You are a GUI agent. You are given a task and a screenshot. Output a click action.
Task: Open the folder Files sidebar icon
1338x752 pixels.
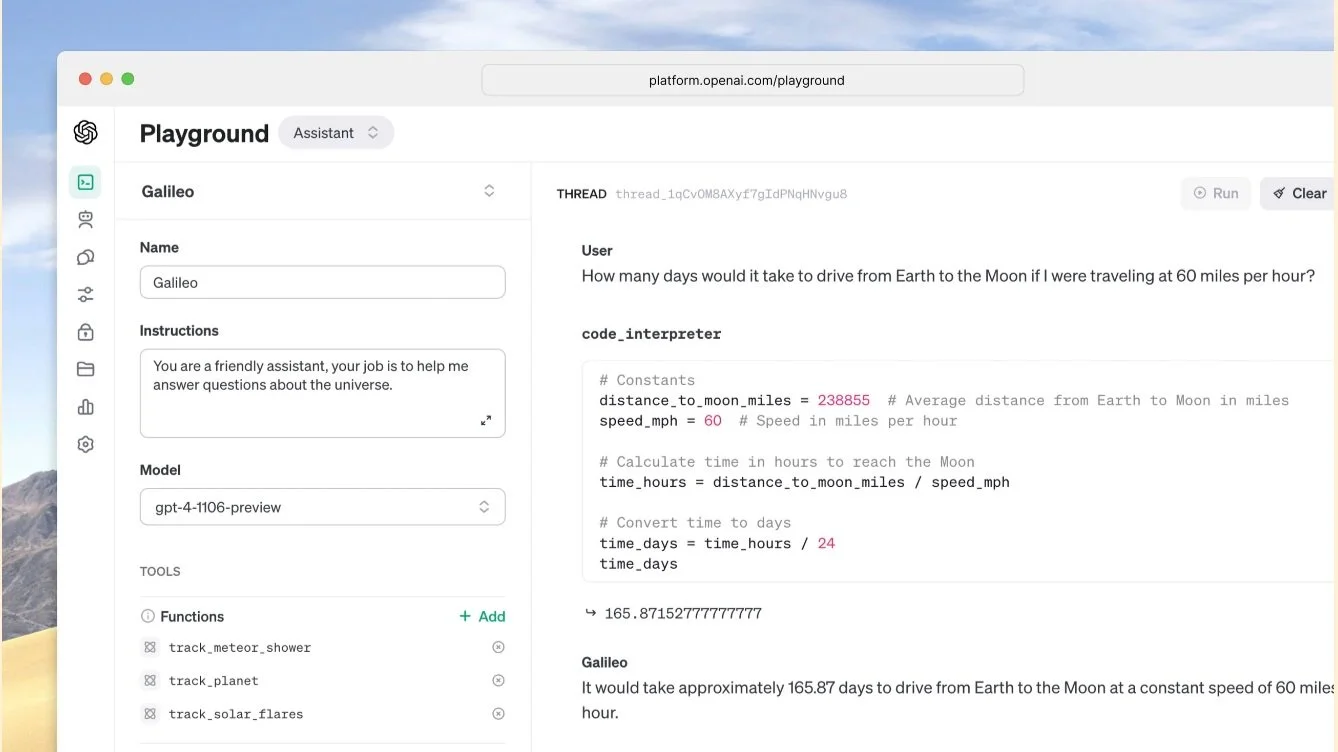(85, 369)
